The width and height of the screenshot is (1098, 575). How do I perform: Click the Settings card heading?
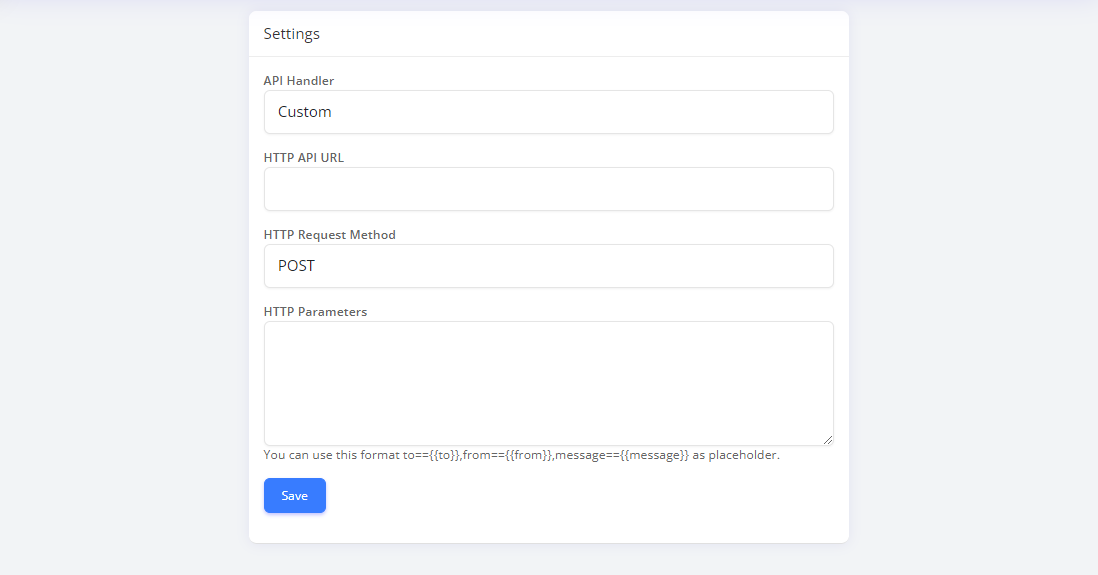(291, 34)
